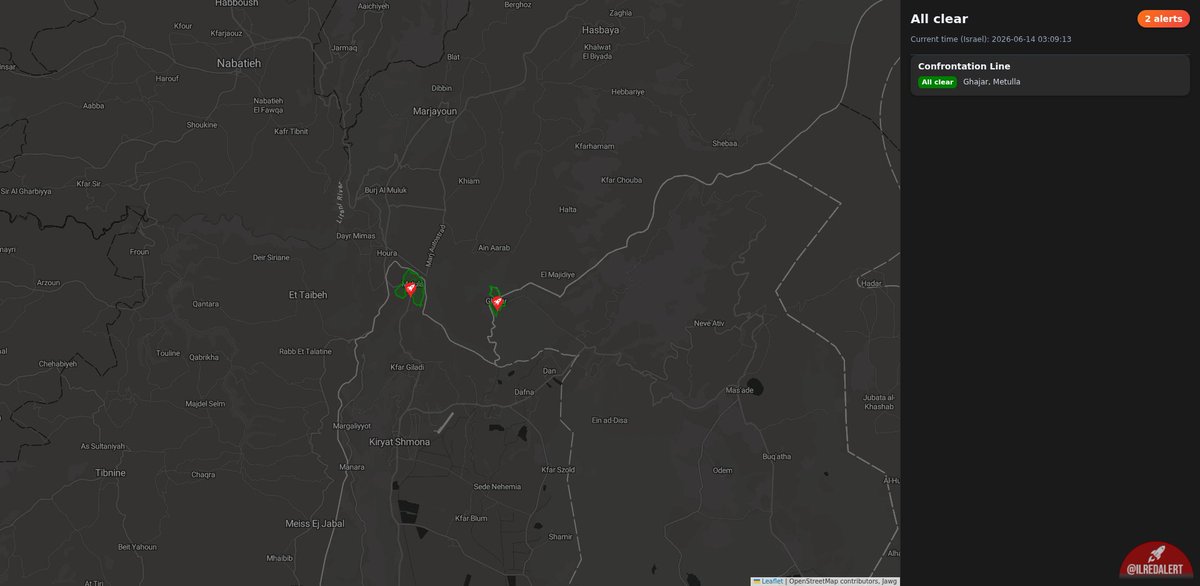Screen dimensions: 1200x586
Task: Click the Tibnine map label
Action: pyautogui.click(x=110, y=472)
